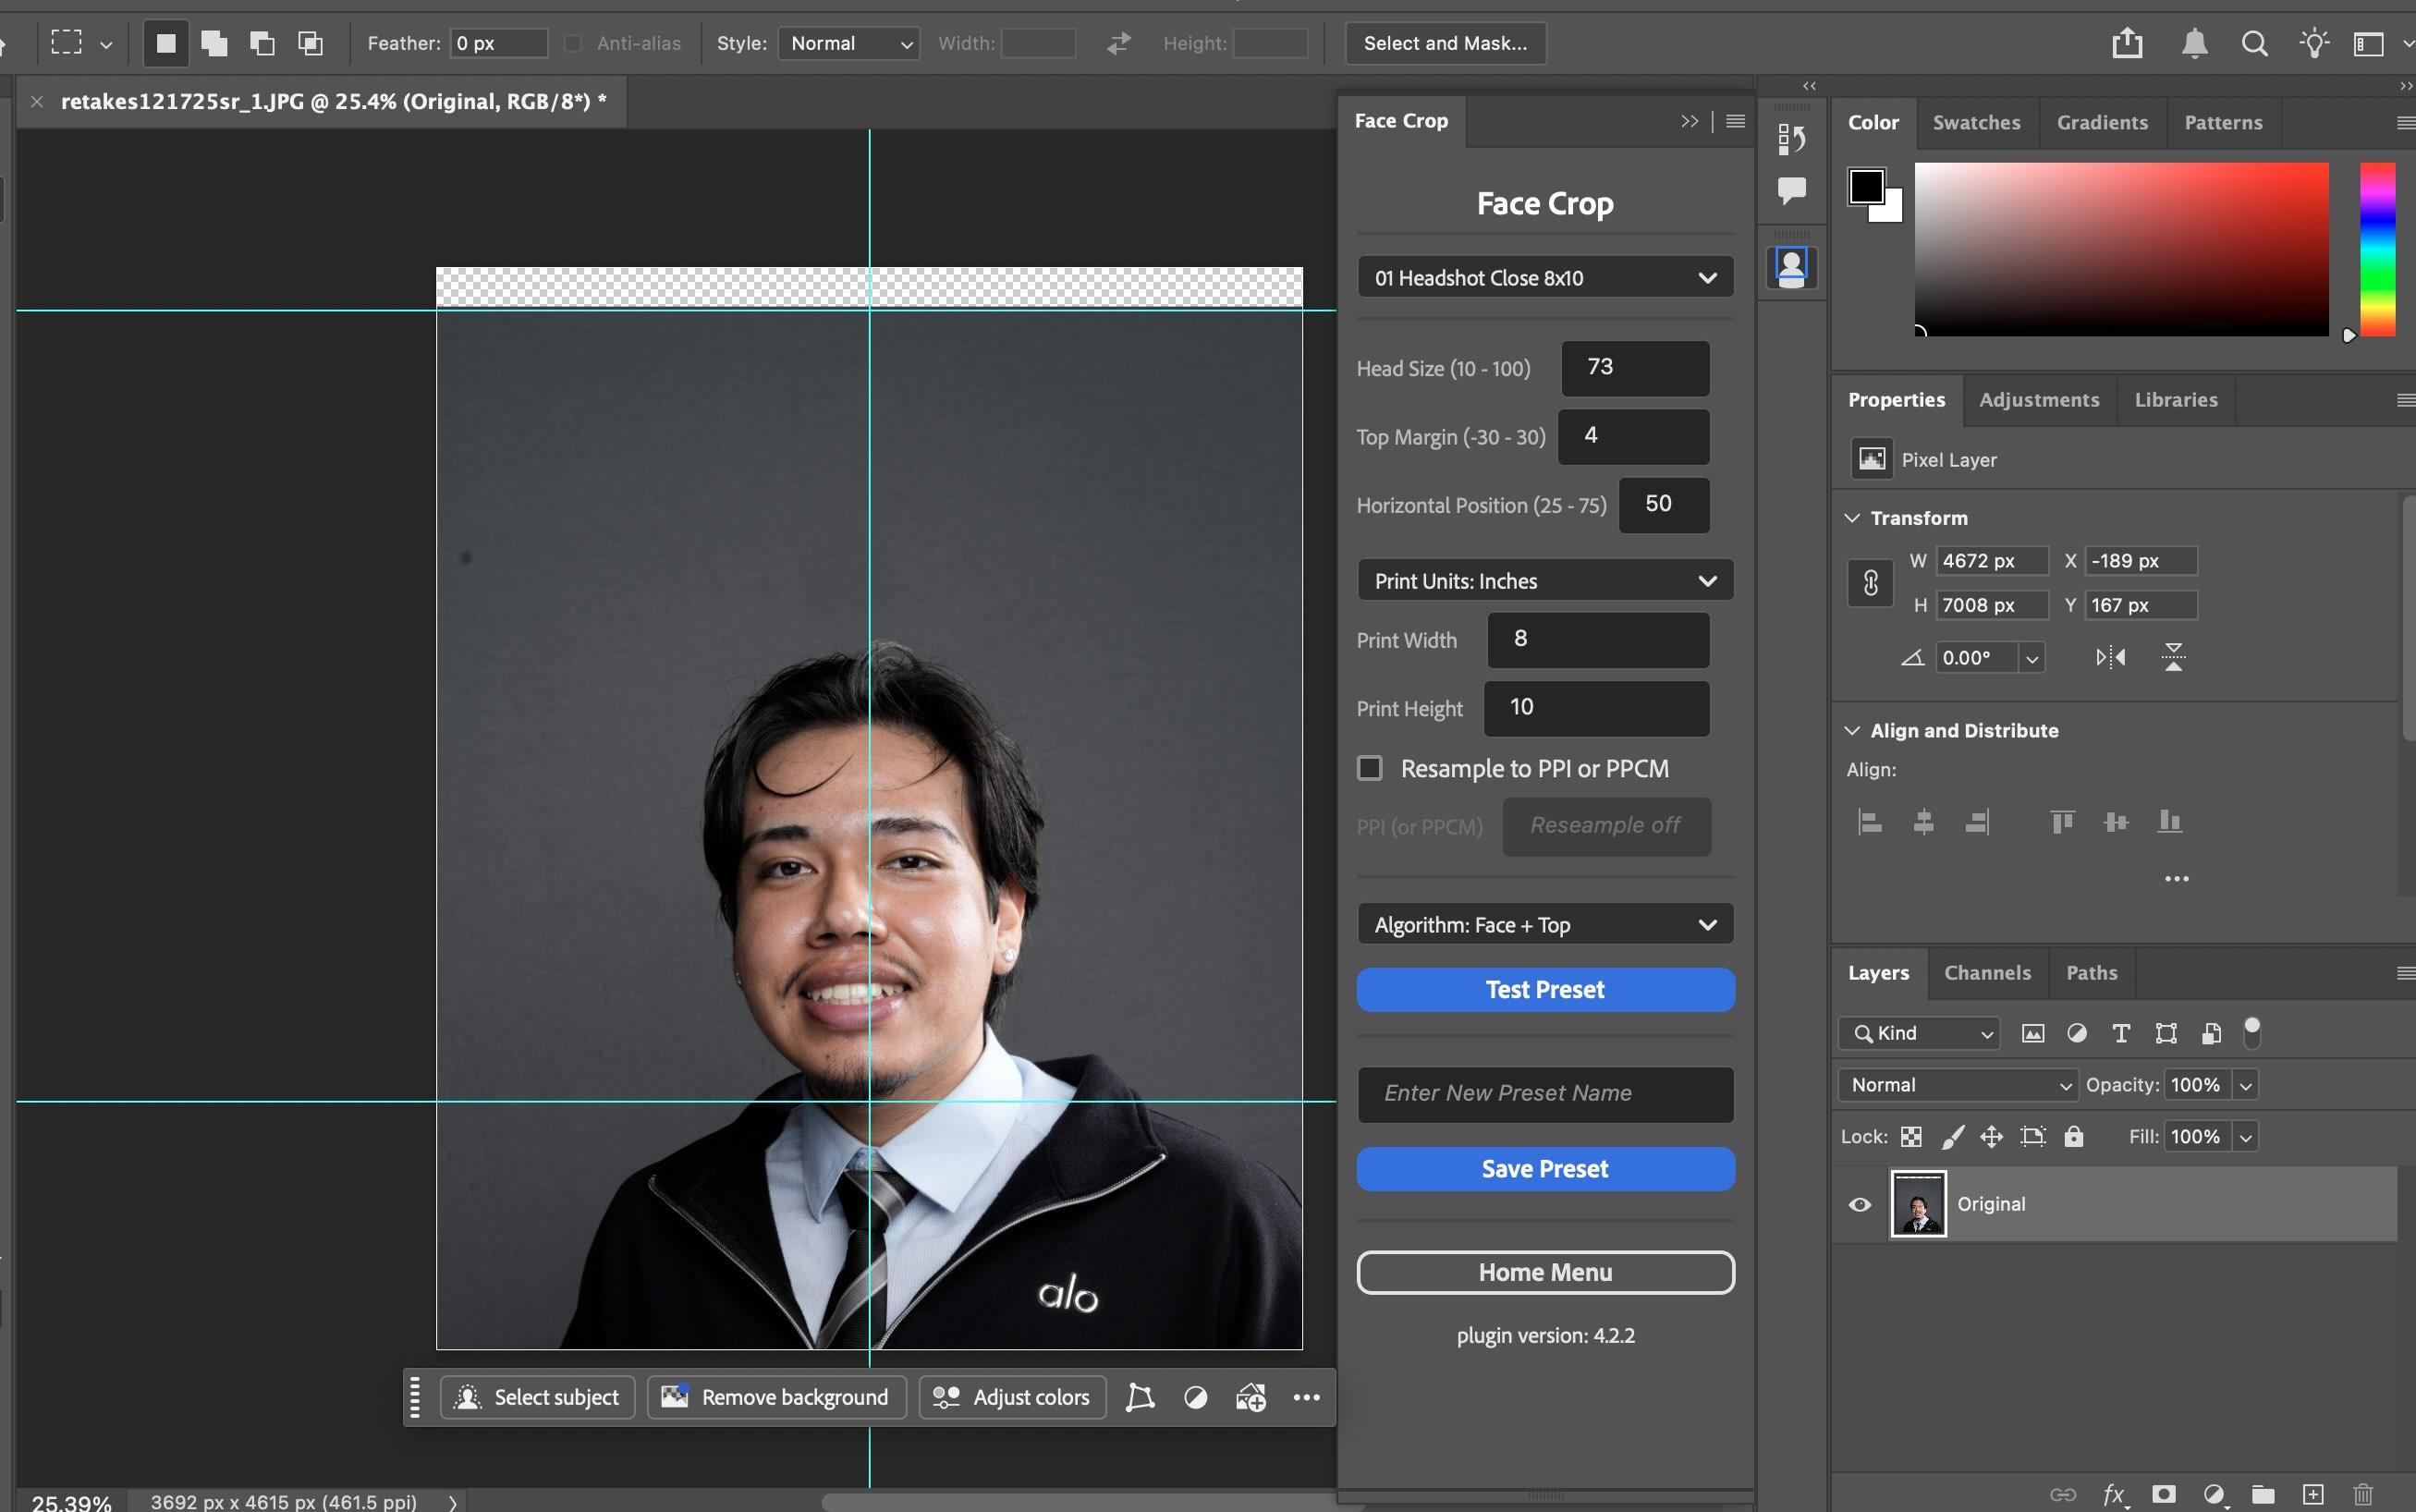
Task: Open the Algorithm: Face + Top dropdown
Action: click(1544, 925)
